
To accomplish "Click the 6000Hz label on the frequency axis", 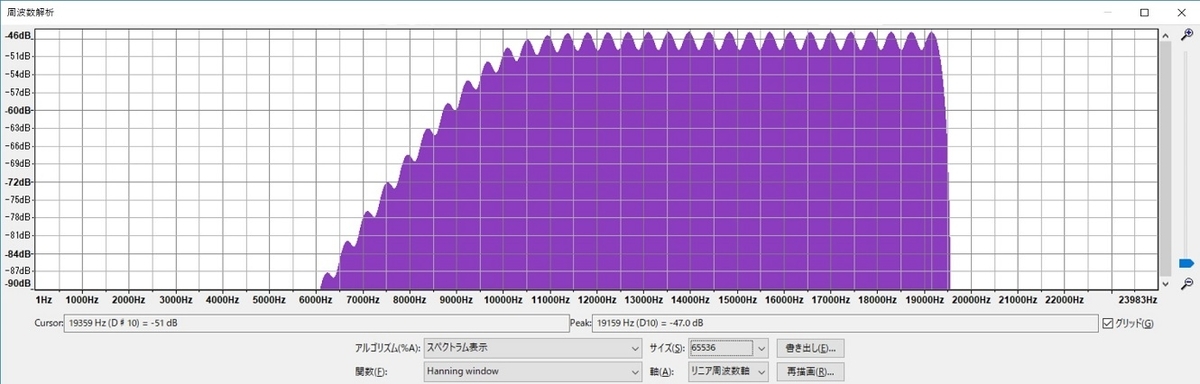I will click(315, 299).
